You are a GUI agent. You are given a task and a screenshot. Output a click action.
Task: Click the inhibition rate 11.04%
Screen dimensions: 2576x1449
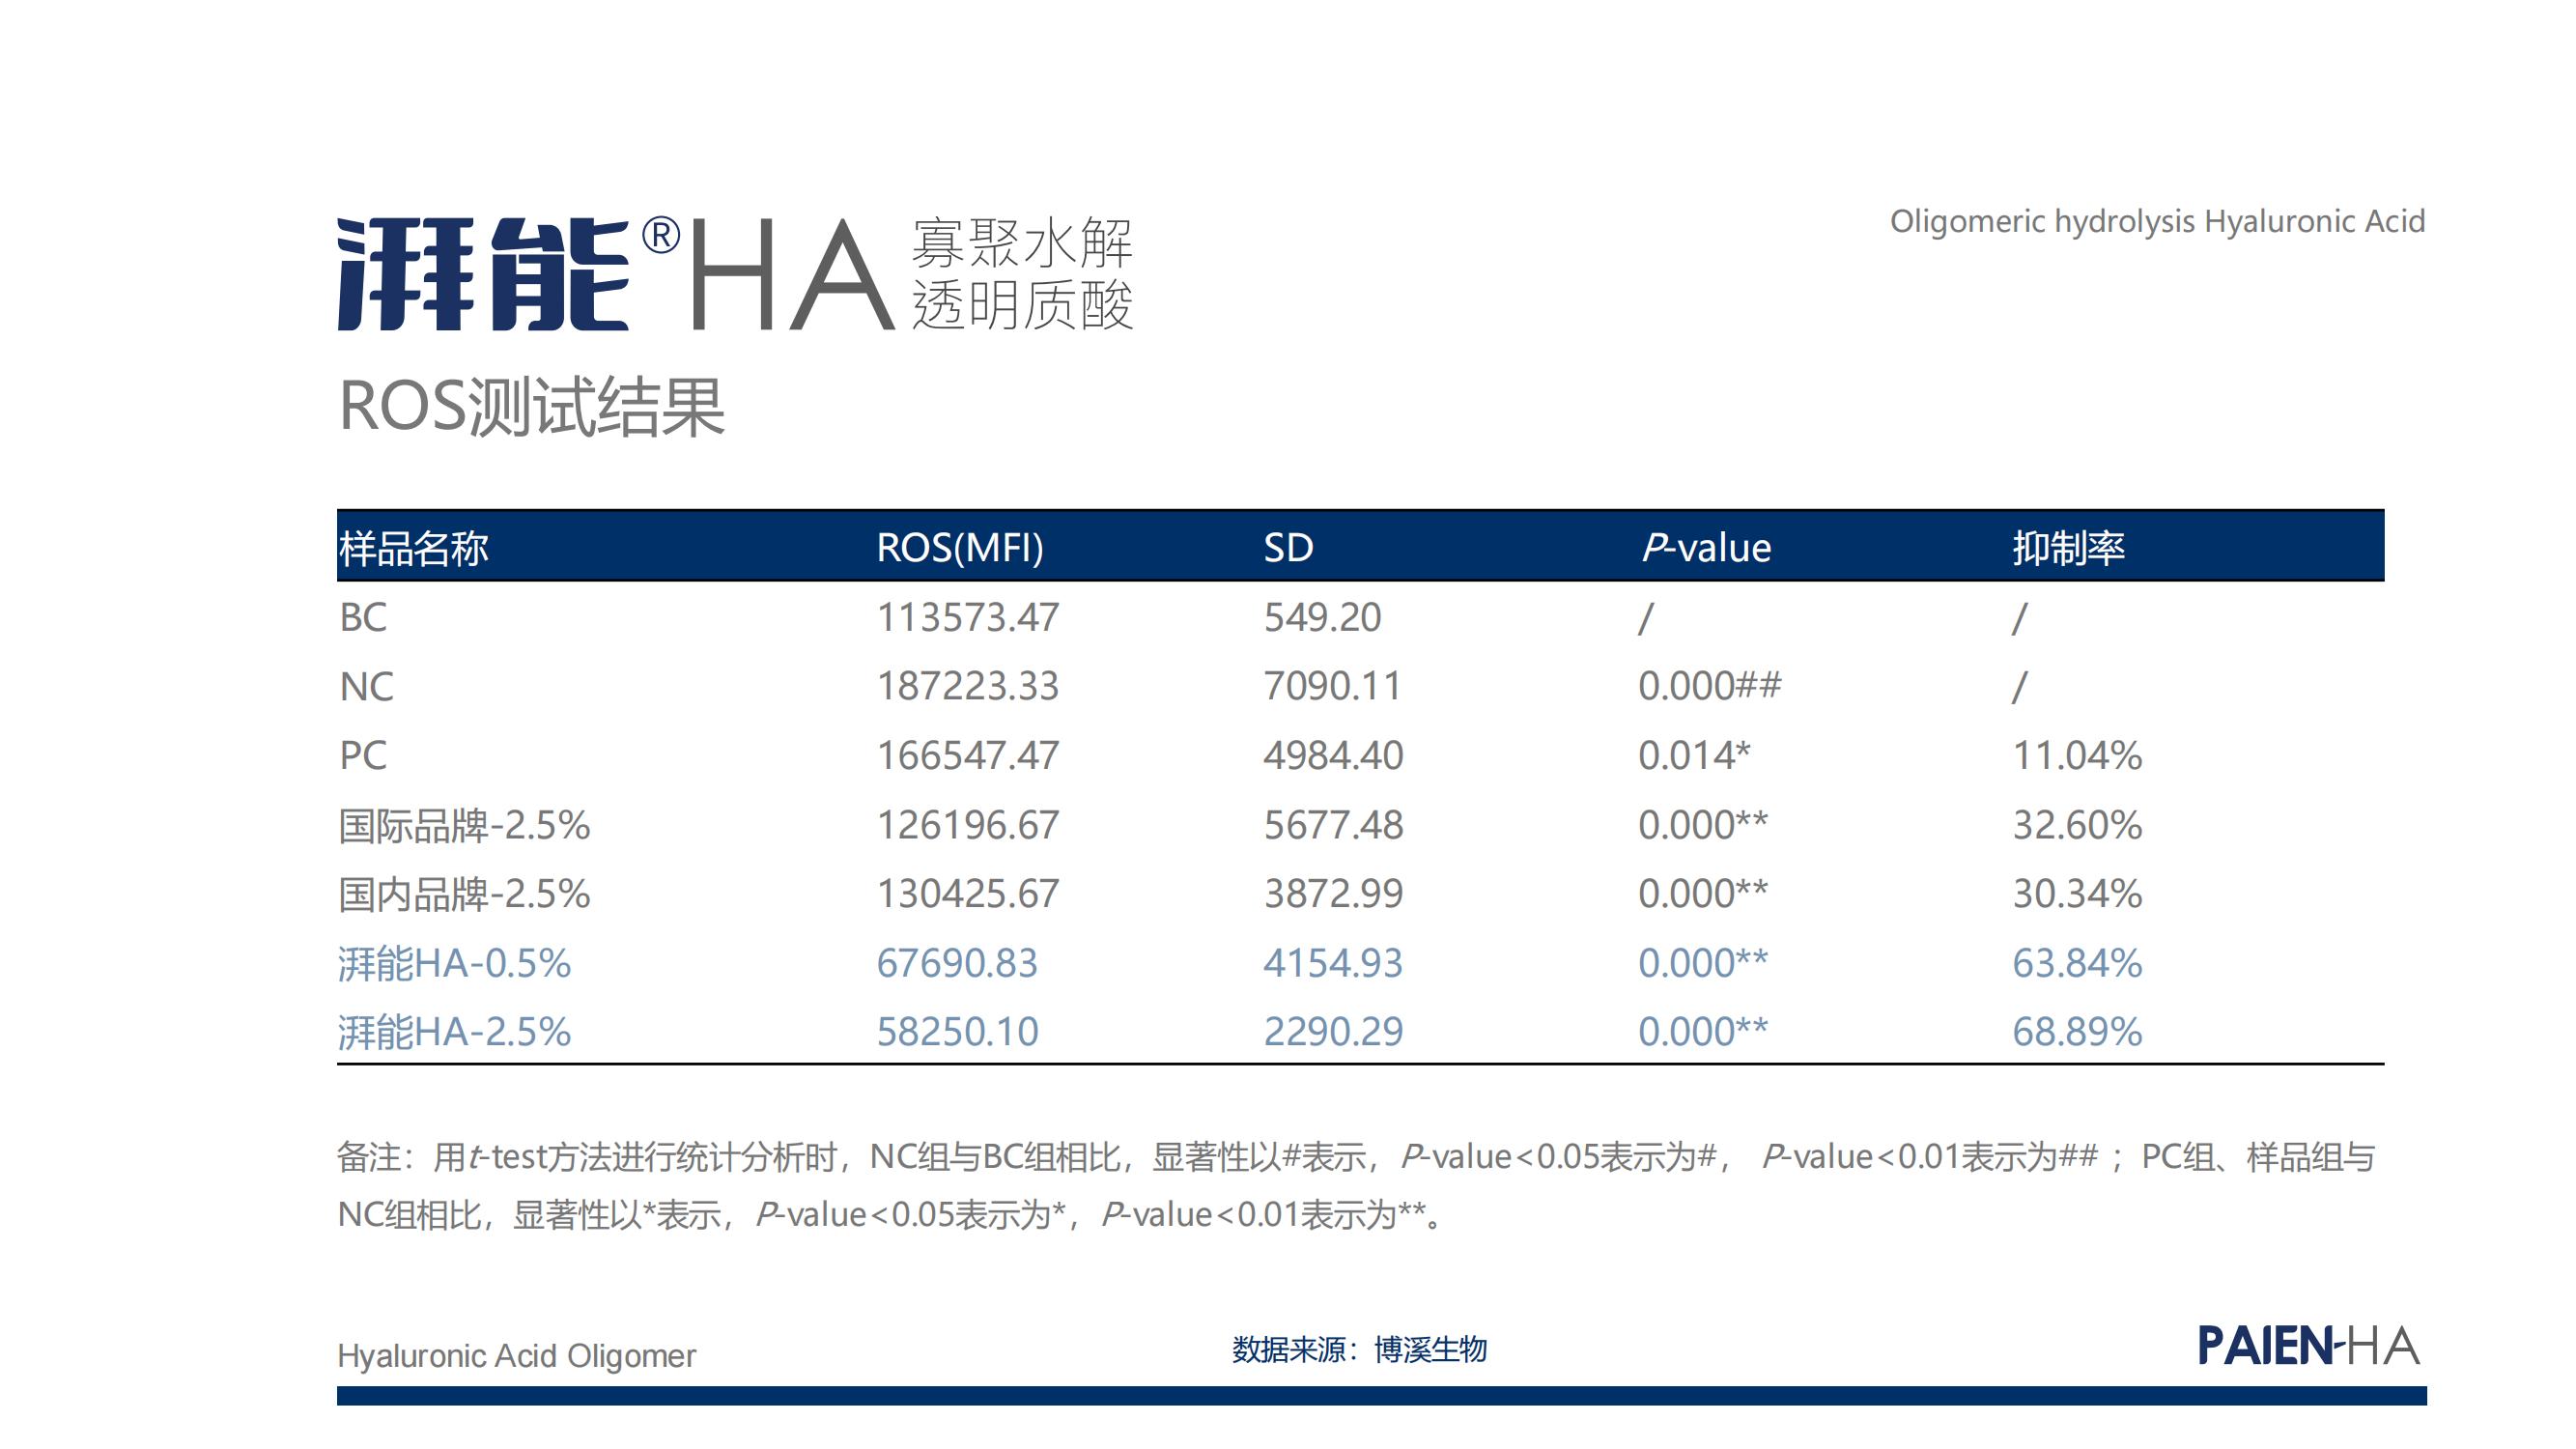[2077, 755]
